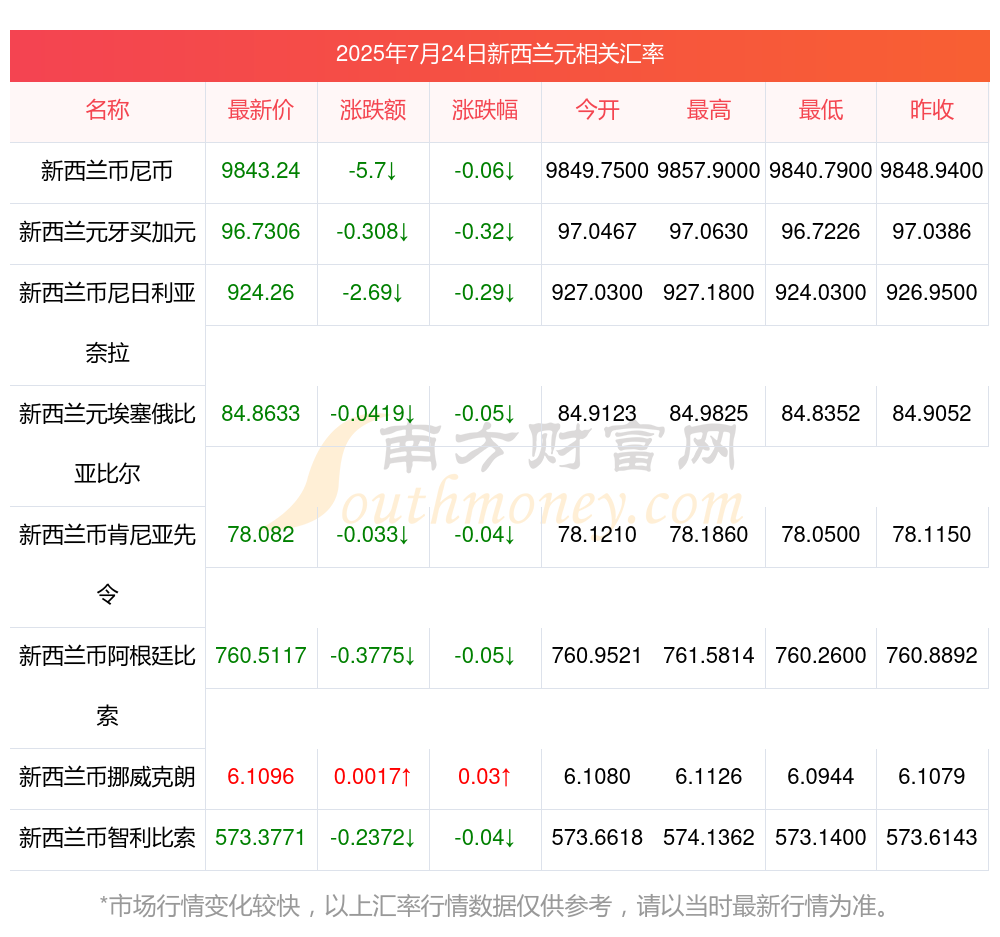Click the row name 新西兰元牙买加元
The height and width of the screenshot is (937, 1000).
107,232
